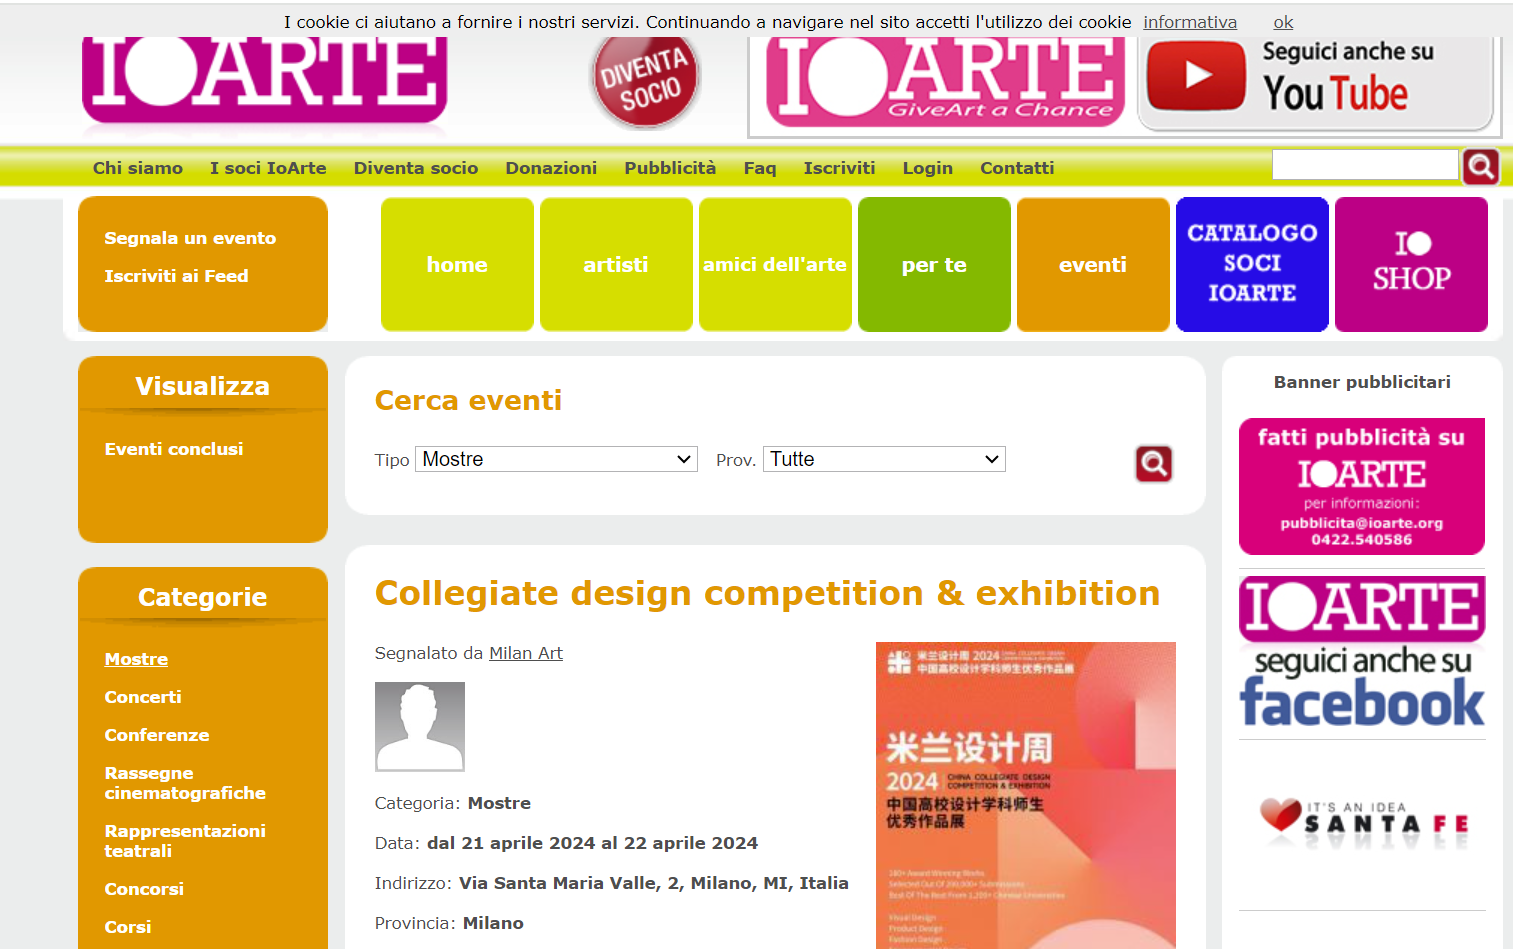Open the exhibition poster image
Screen dimensions: 1513x949
1025,794
